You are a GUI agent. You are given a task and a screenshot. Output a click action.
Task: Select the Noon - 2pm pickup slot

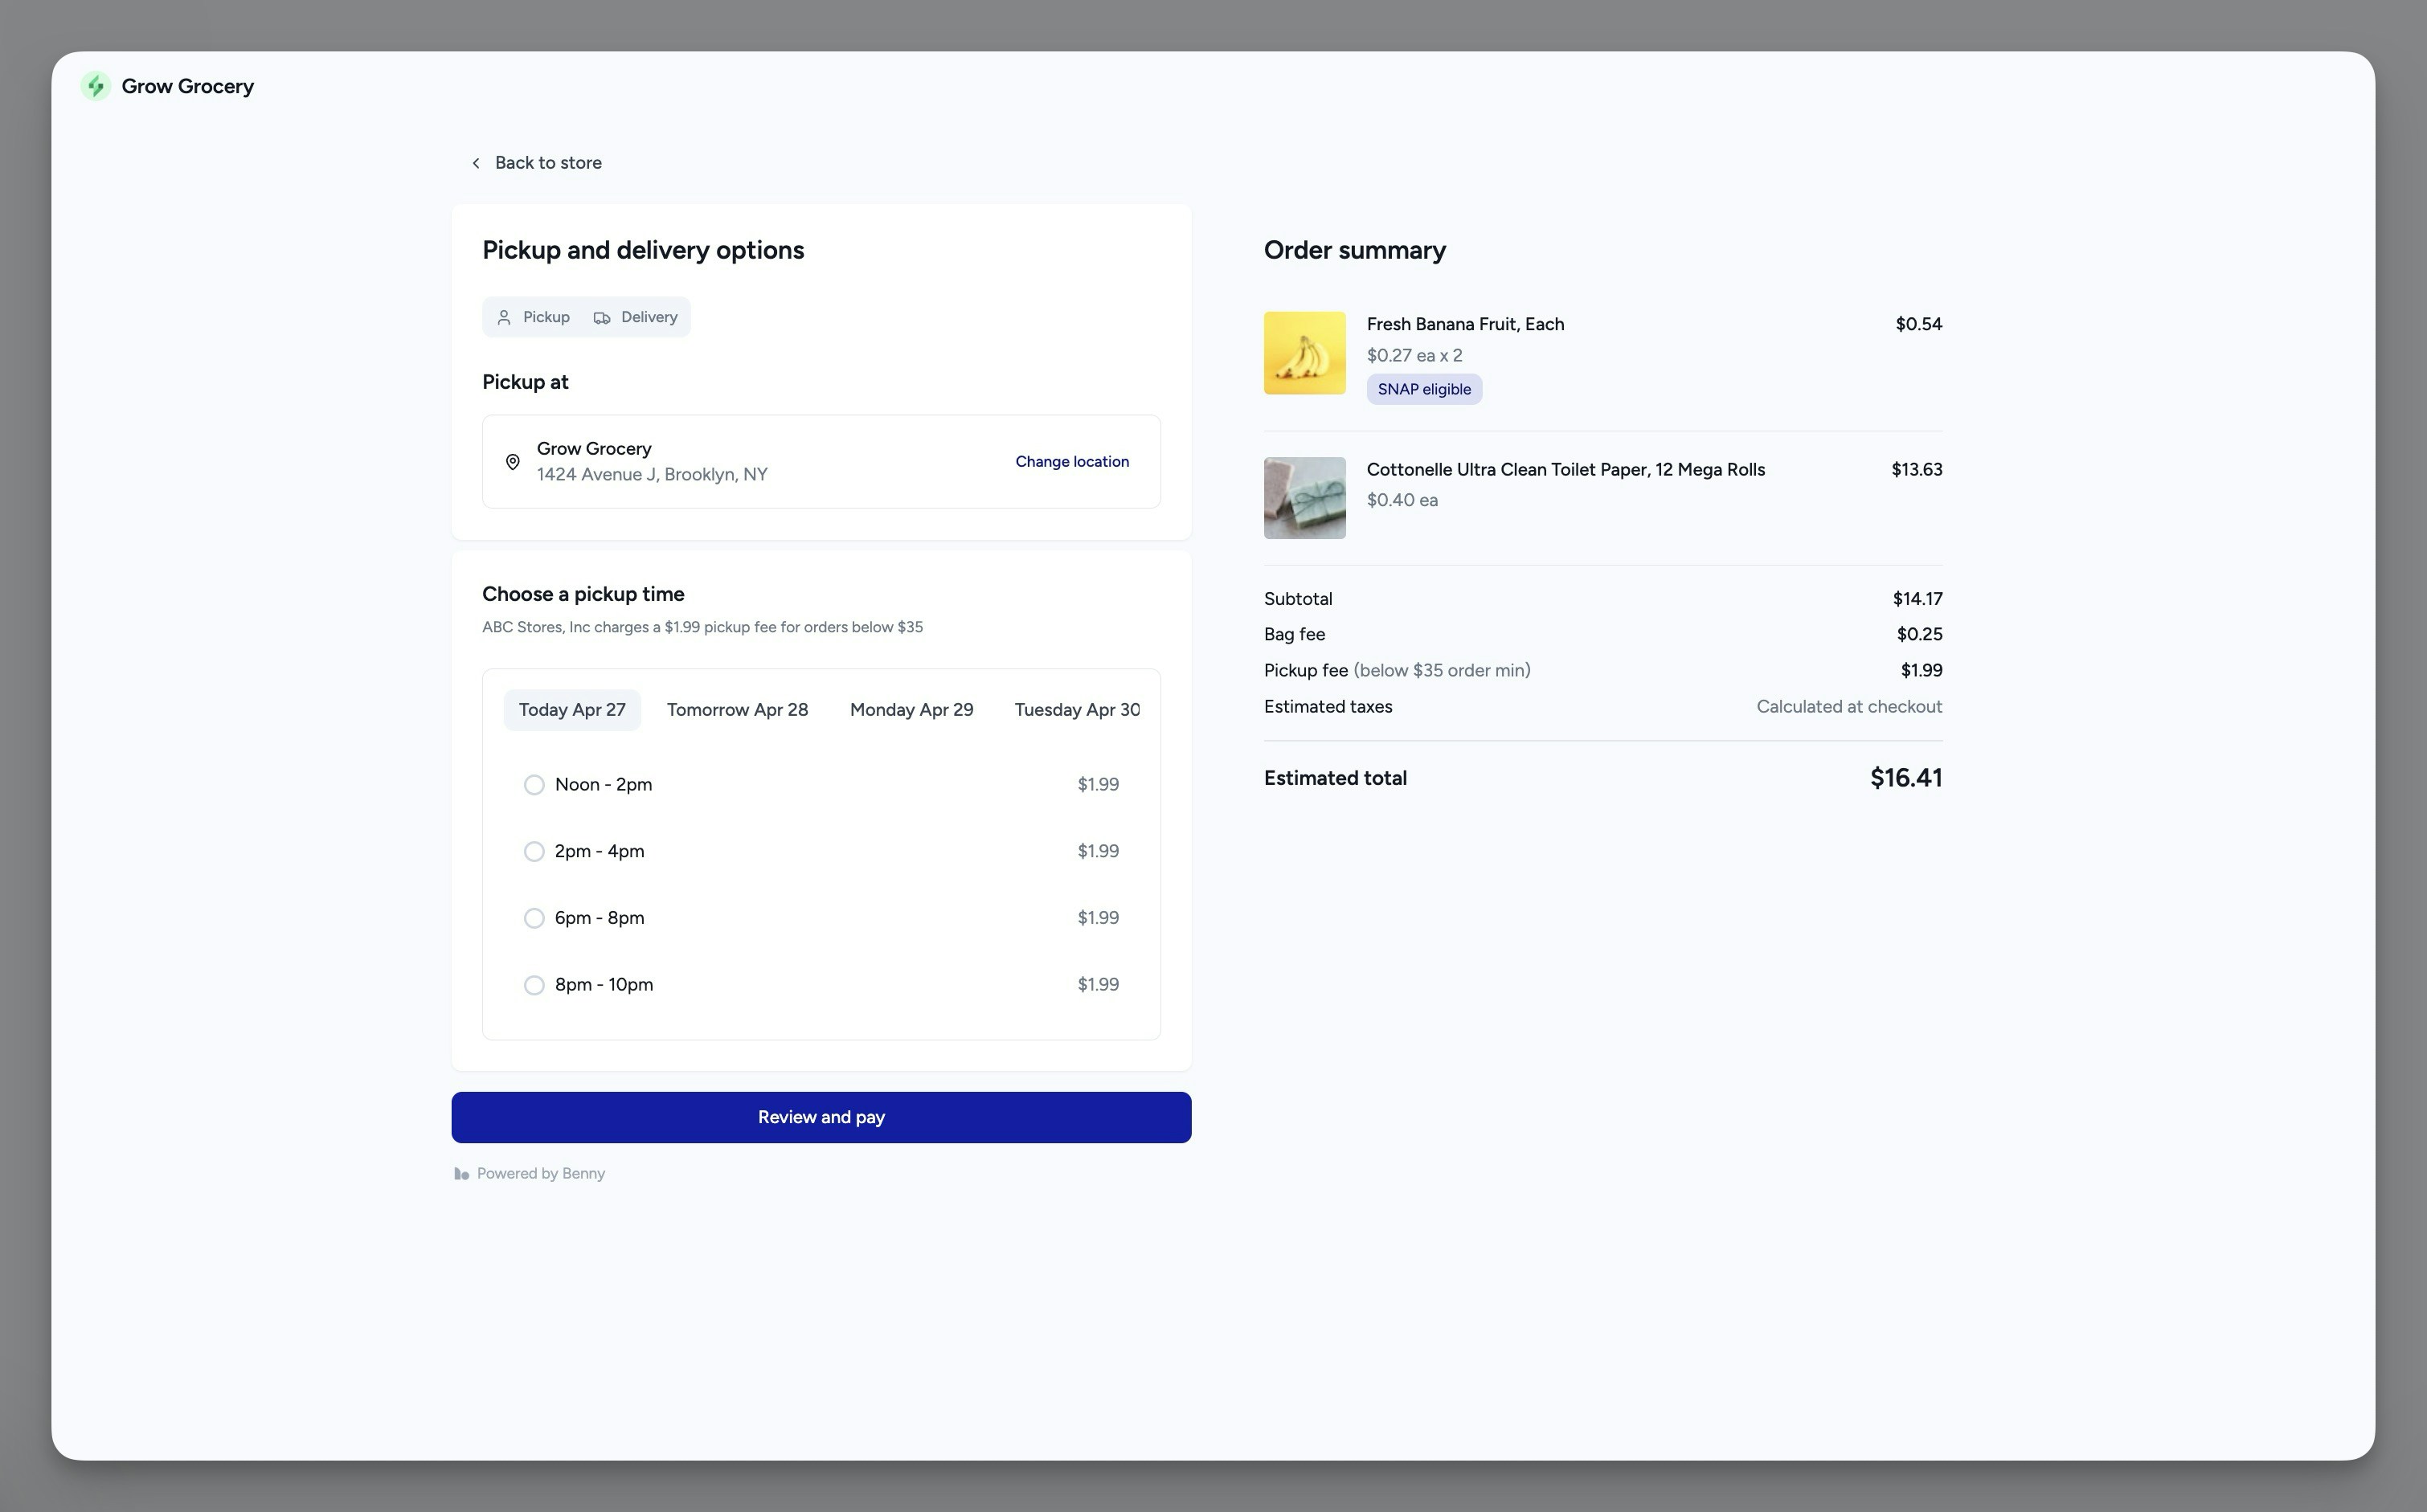coord(534,785)
